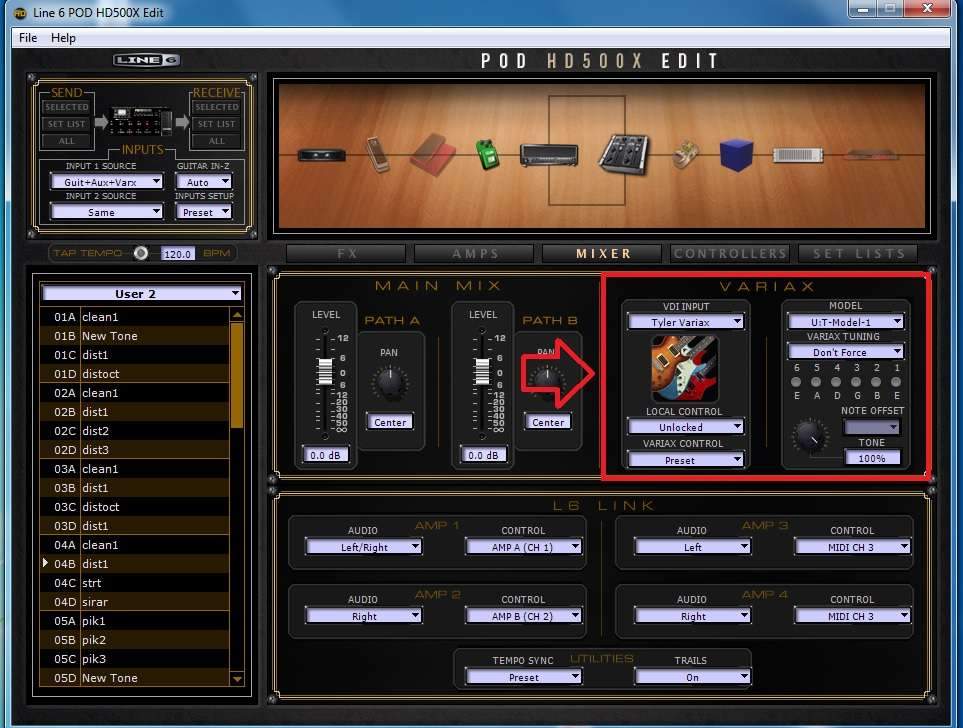Open Guitar In-Z dropdown
The image size is (963, 728).
(x=204, y=182)
